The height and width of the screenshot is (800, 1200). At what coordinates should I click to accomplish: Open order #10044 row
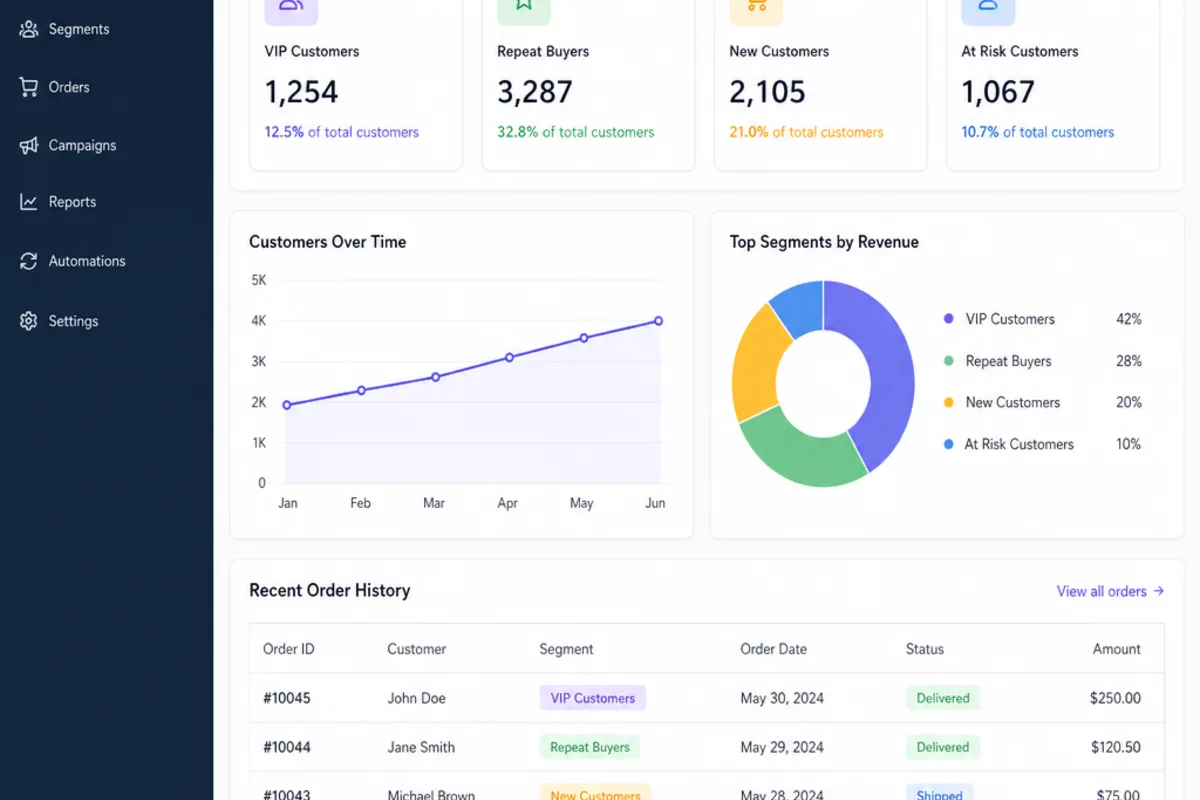point(707,747)
